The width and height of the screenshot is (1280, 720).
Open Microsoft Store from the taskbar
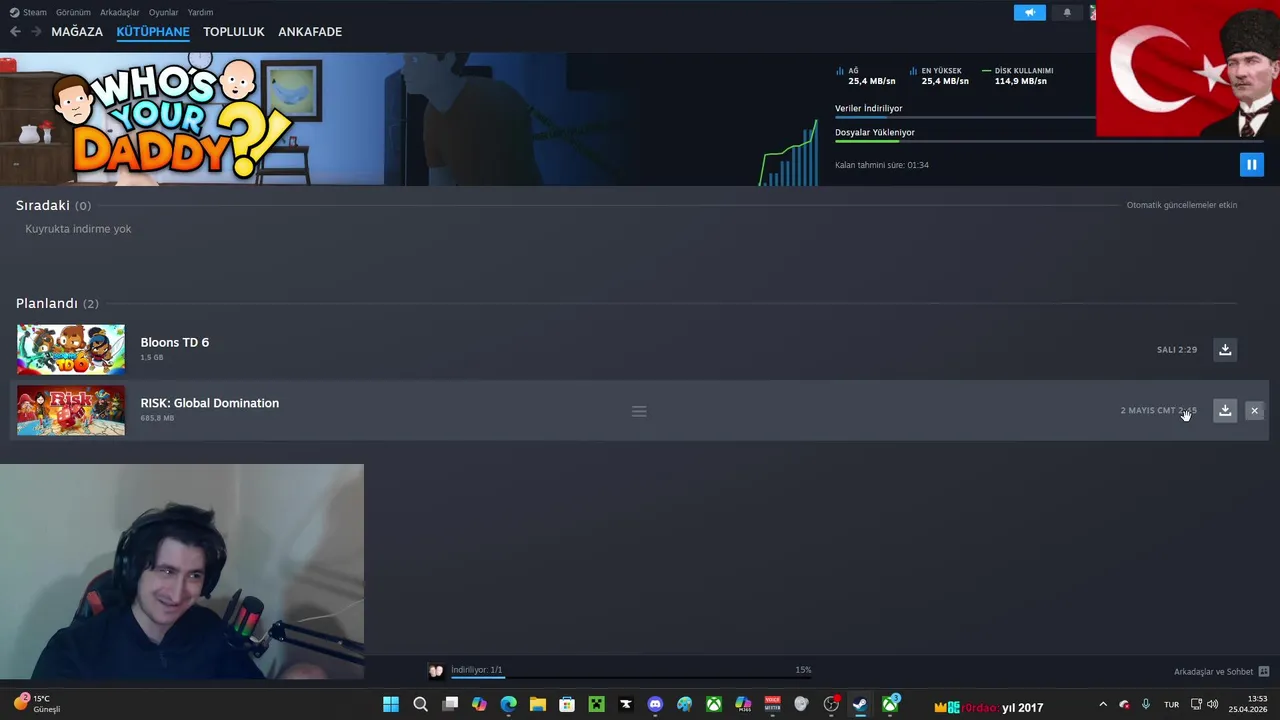tap(567, 704)
